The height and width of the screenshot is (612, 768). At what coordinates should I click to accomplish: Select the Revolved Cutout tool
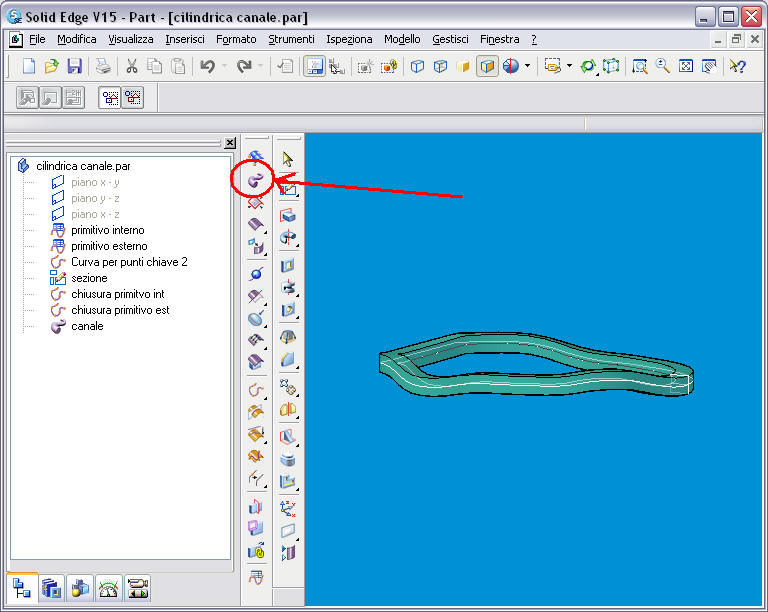click(288, 287)
